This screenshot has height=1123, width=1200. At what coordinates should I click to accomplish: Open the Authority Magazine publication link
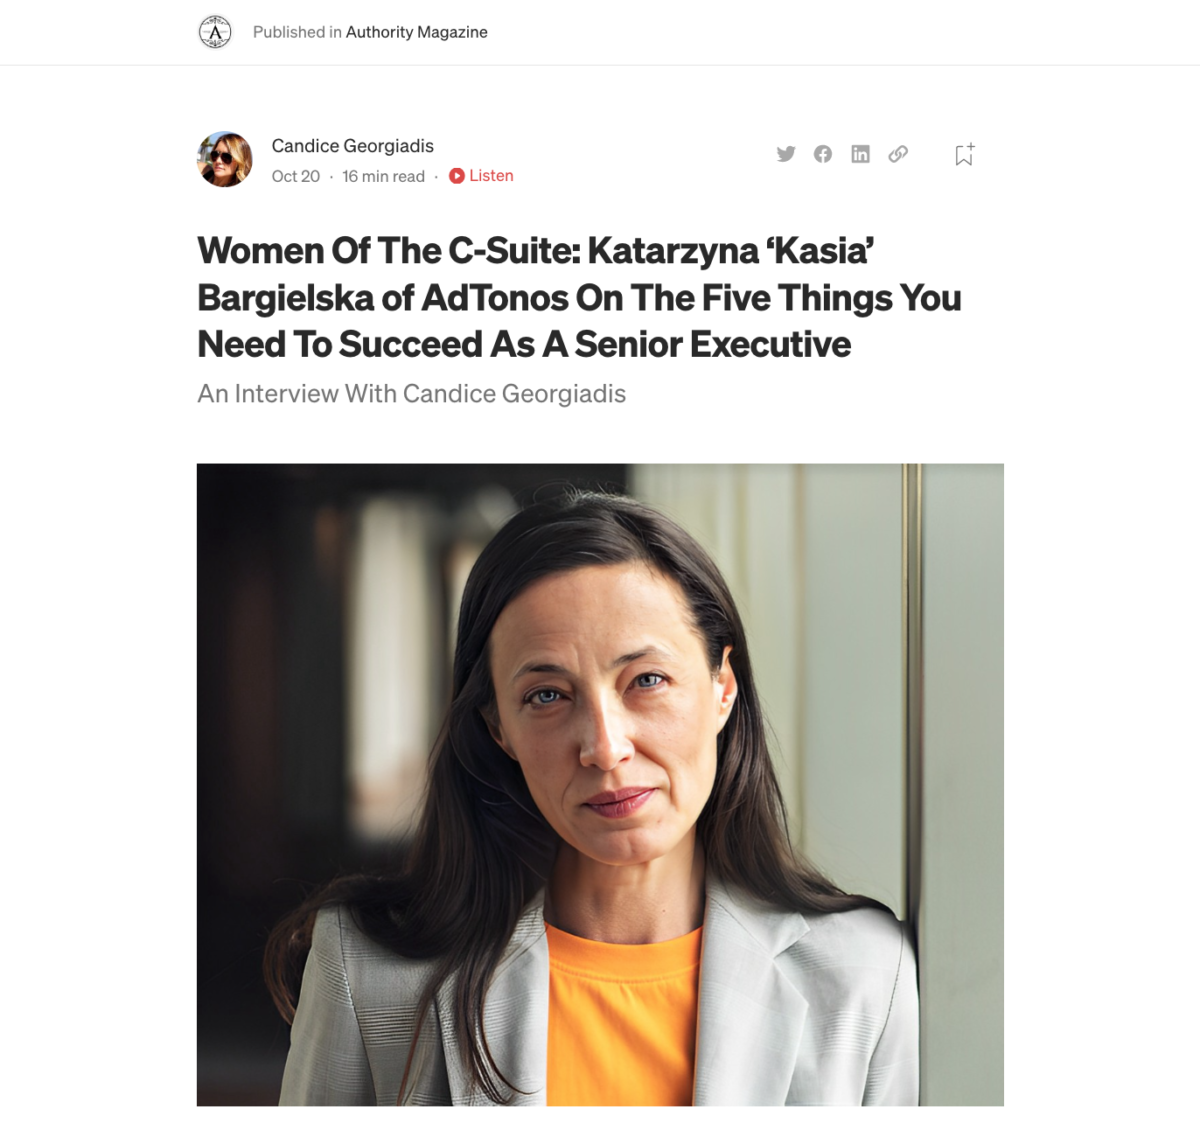click(x=416, y=32)
